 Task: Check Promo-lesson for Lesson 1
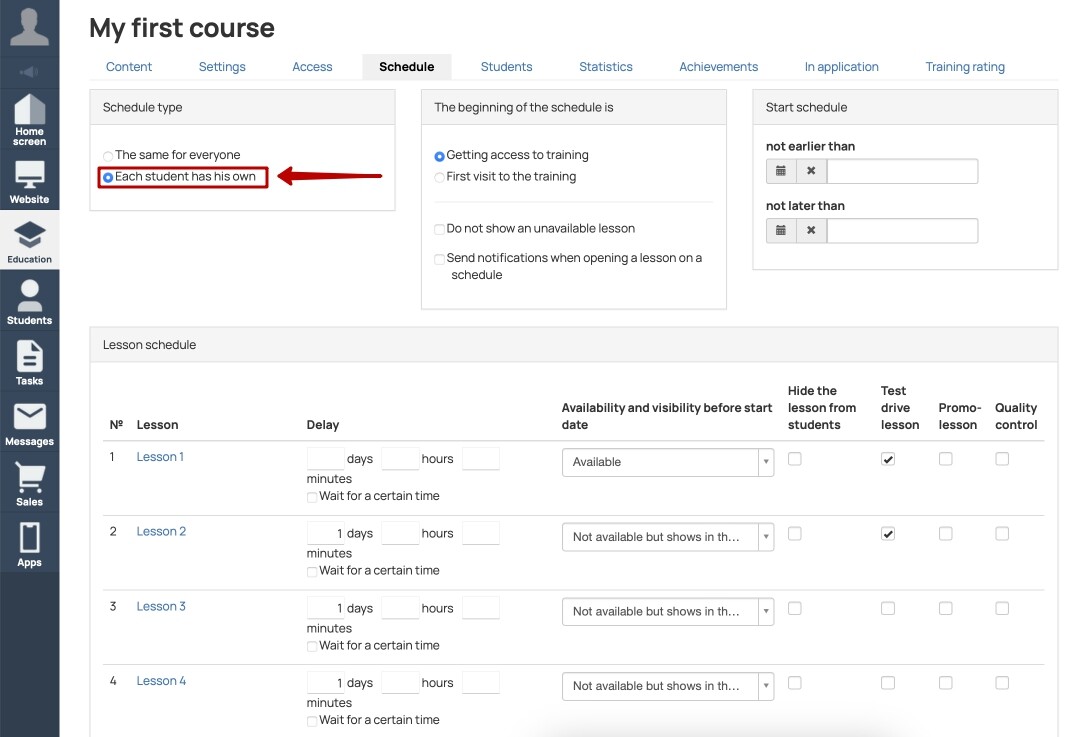click(945, 459)
